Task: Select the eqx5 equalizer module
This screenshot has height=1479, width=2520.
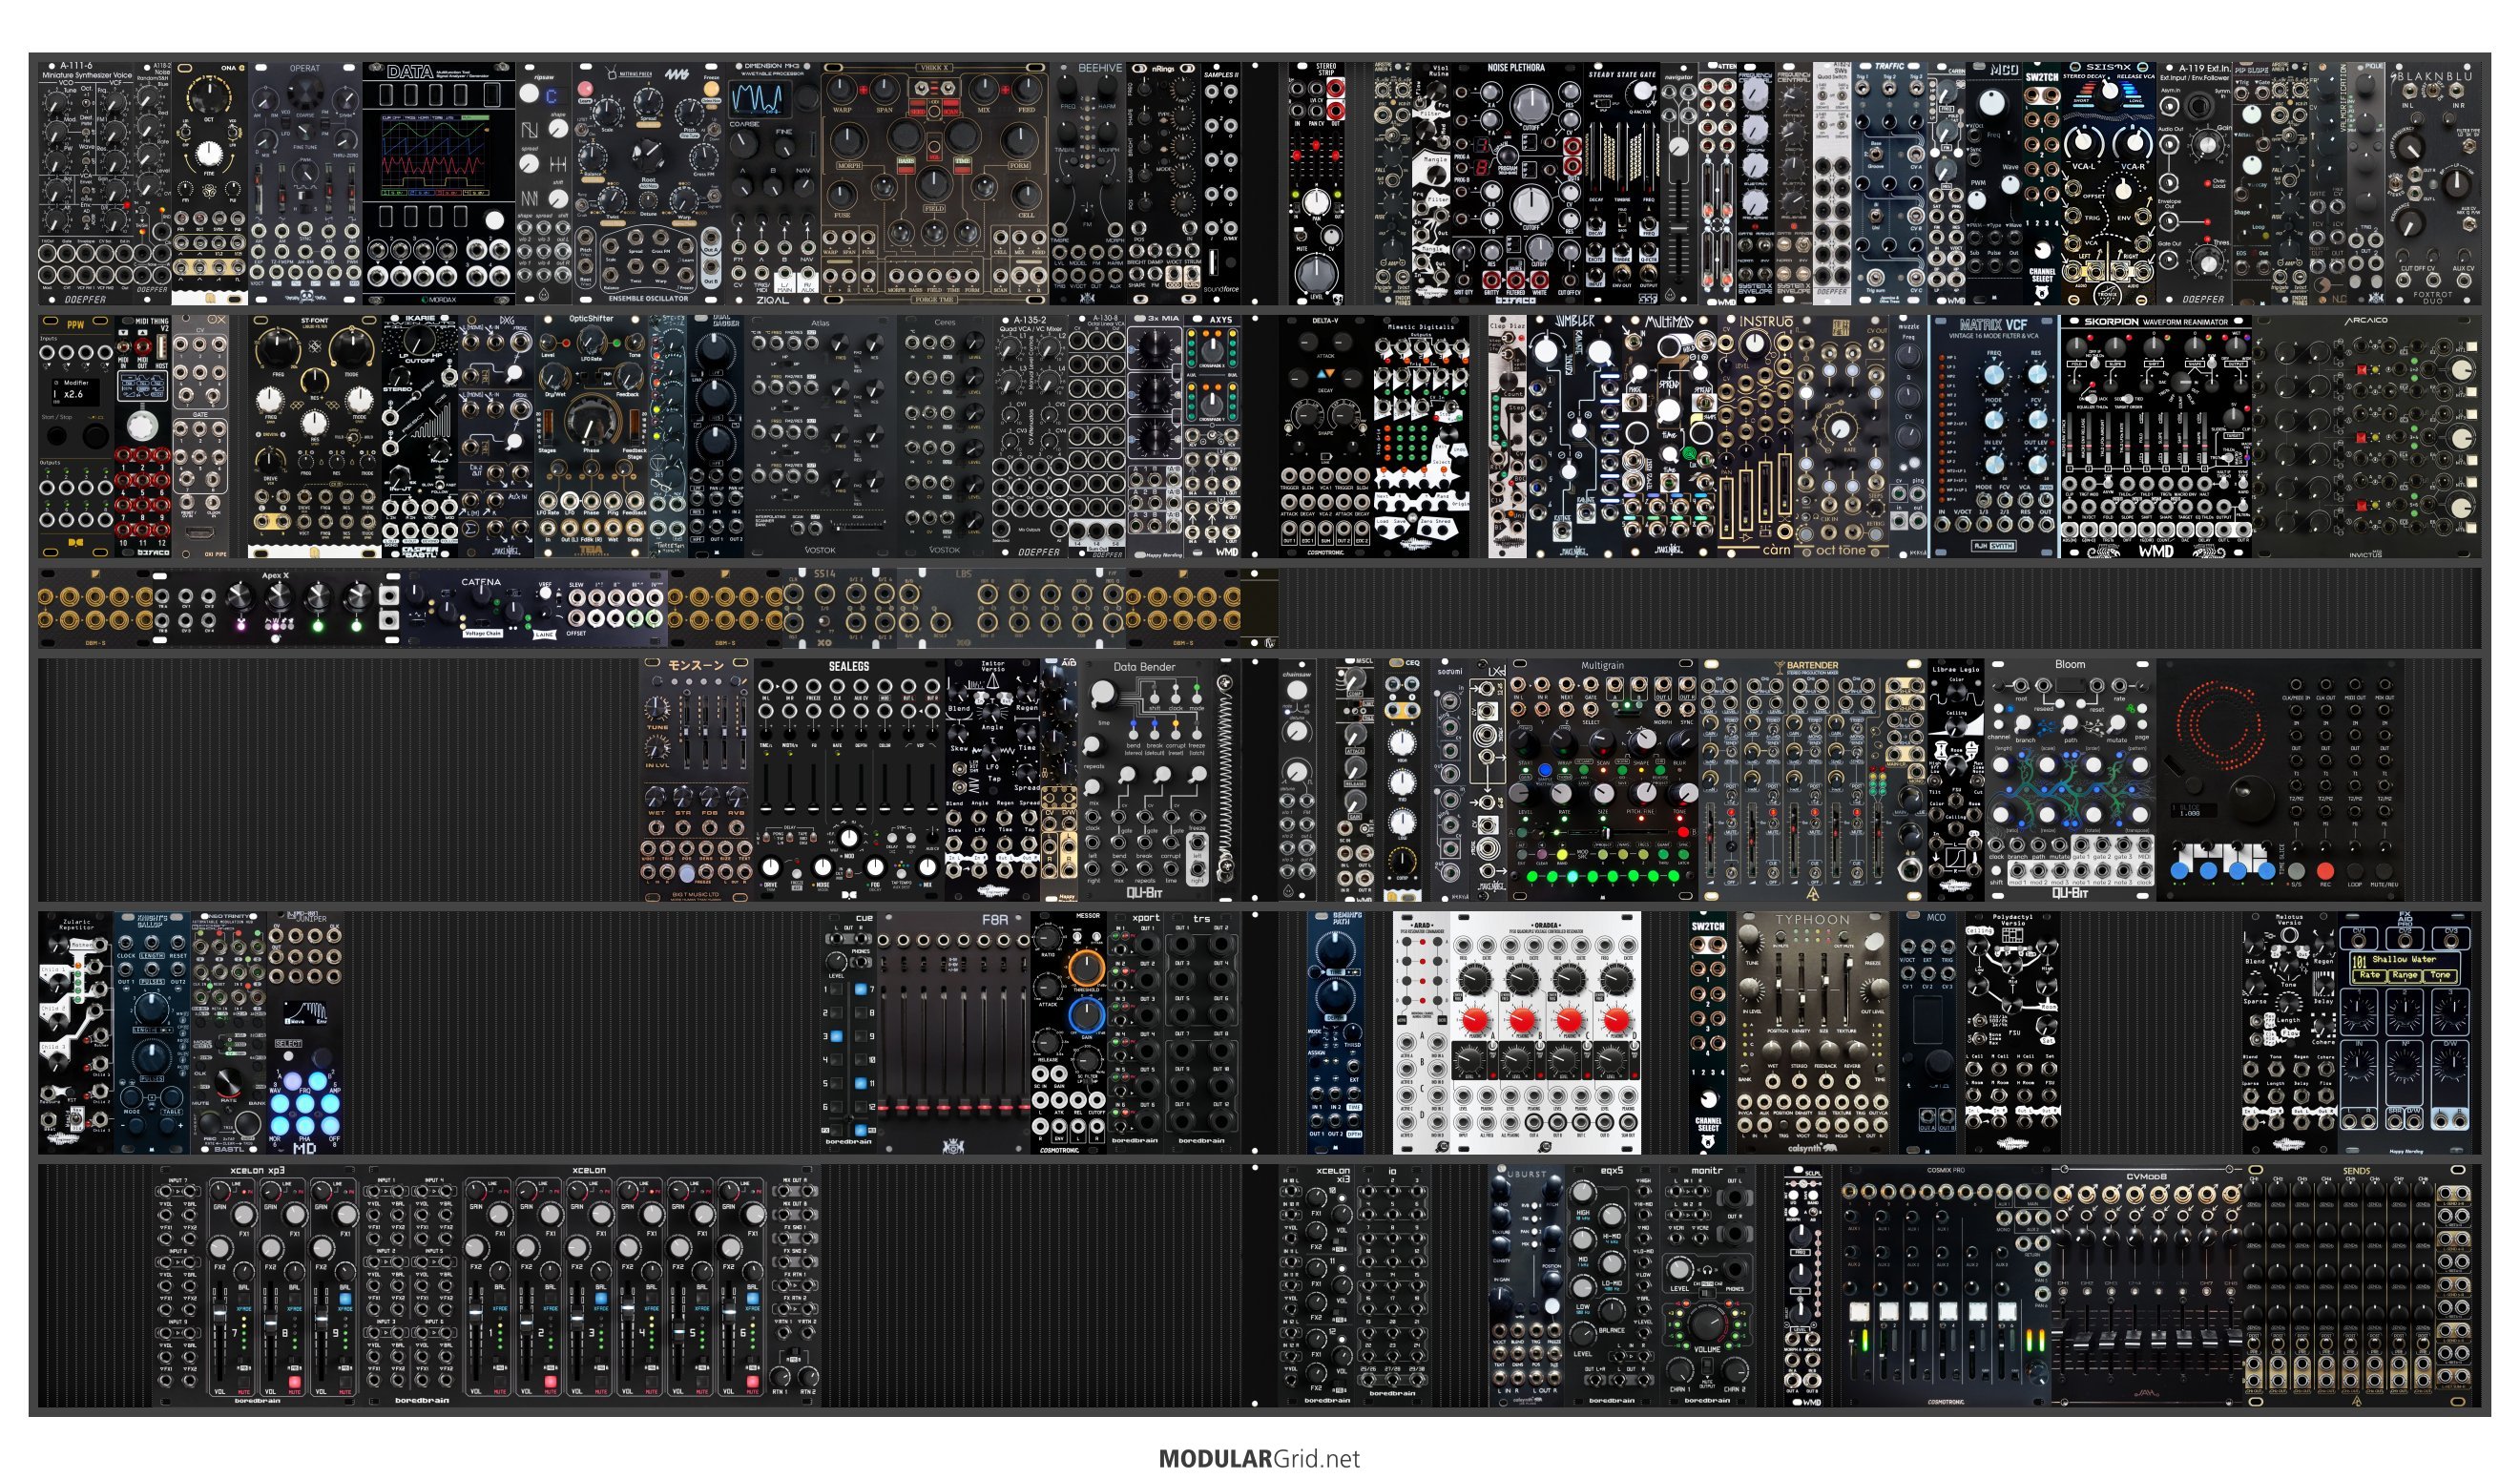Action: click(x=1612, y=1285)
